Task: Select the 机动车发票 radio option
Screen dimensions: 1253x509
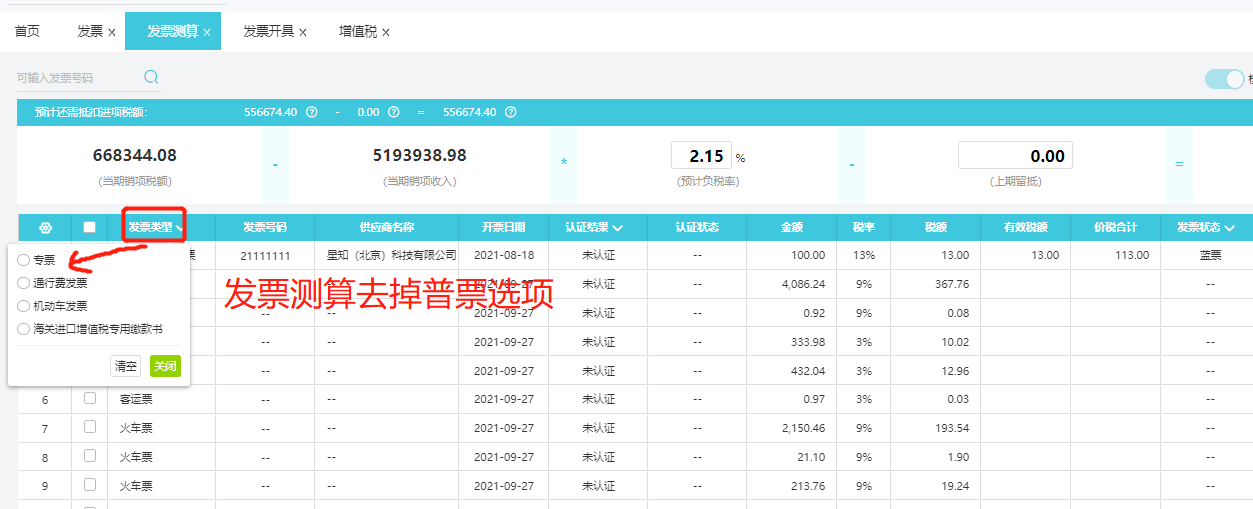Action: tap(24, 306)
